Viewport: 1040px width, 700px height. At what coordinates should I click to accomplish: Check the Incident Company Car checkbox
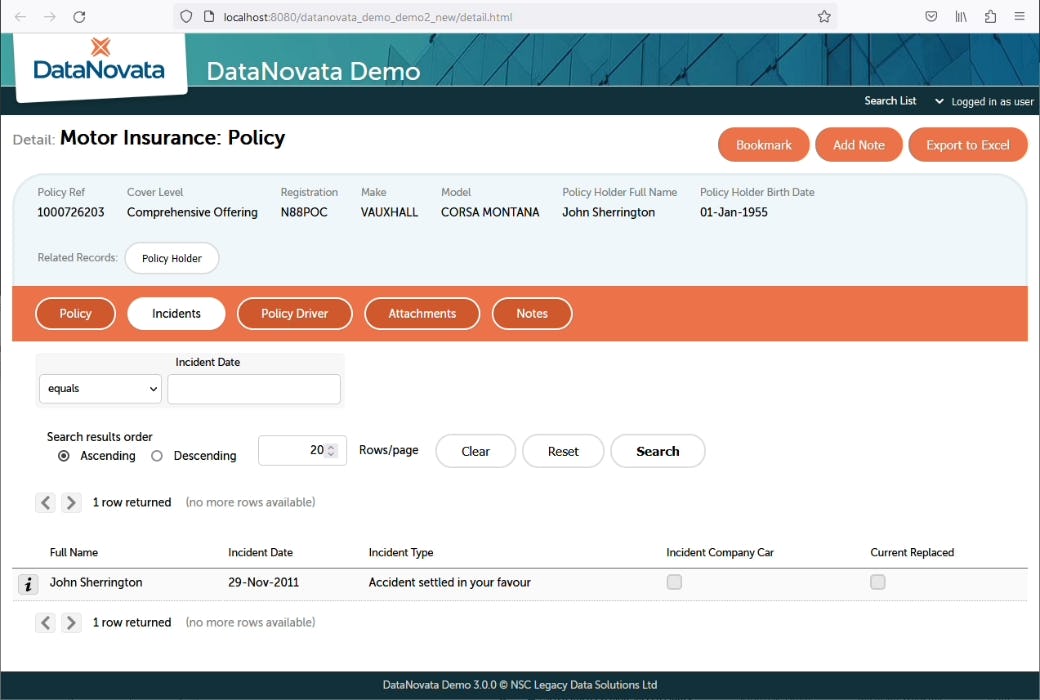[x=674, y=581]
